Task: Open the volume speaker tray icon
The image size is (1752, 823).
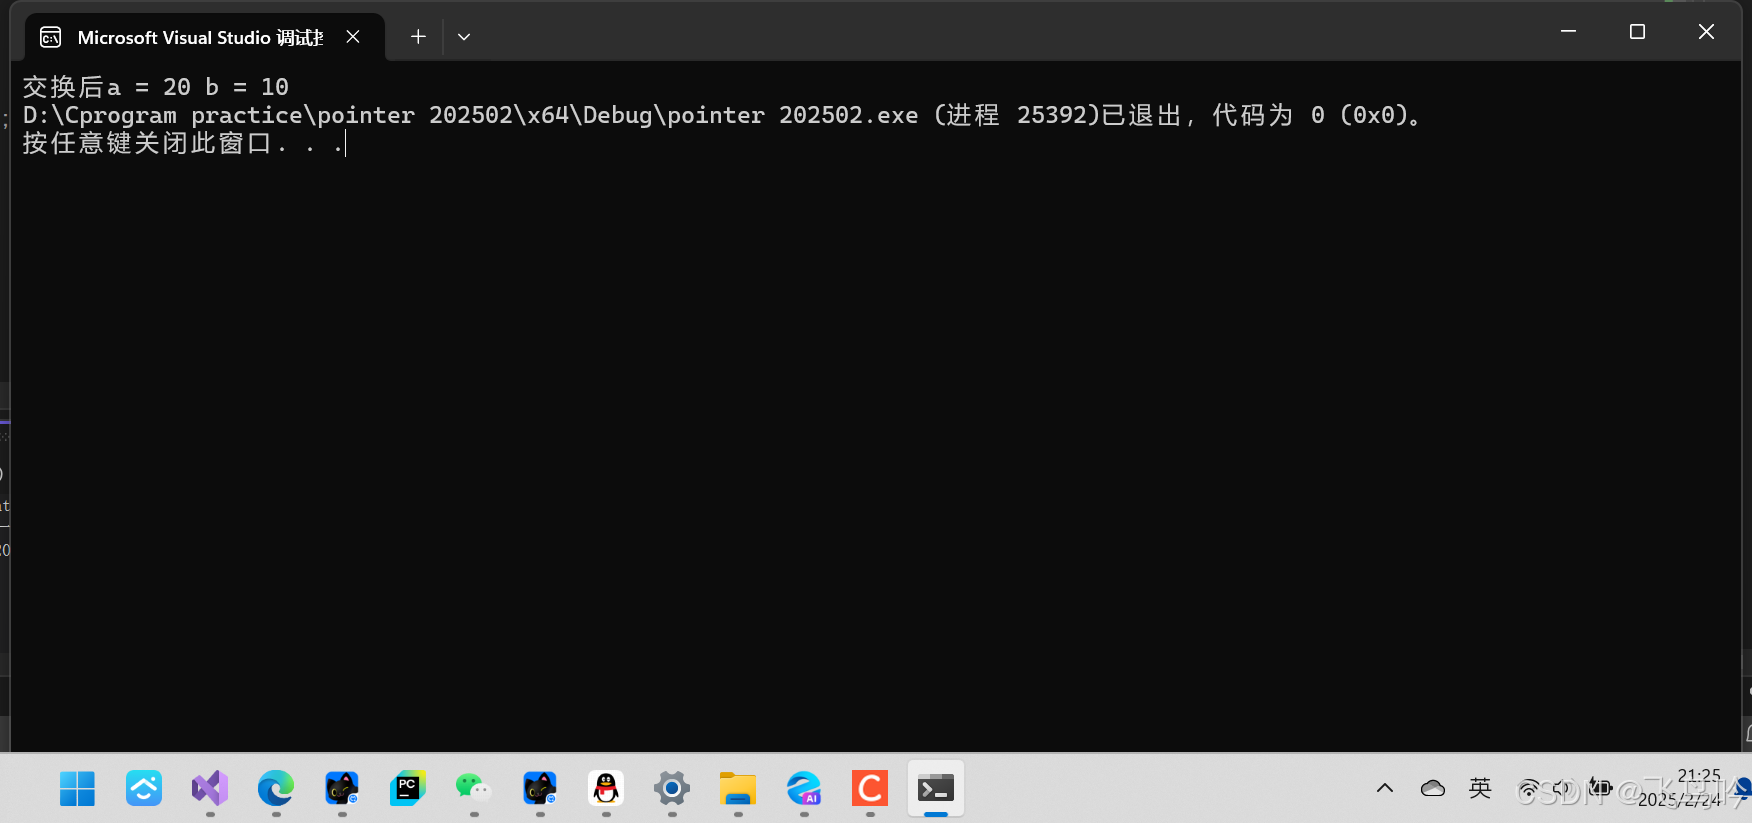Action: [1563, 789]
